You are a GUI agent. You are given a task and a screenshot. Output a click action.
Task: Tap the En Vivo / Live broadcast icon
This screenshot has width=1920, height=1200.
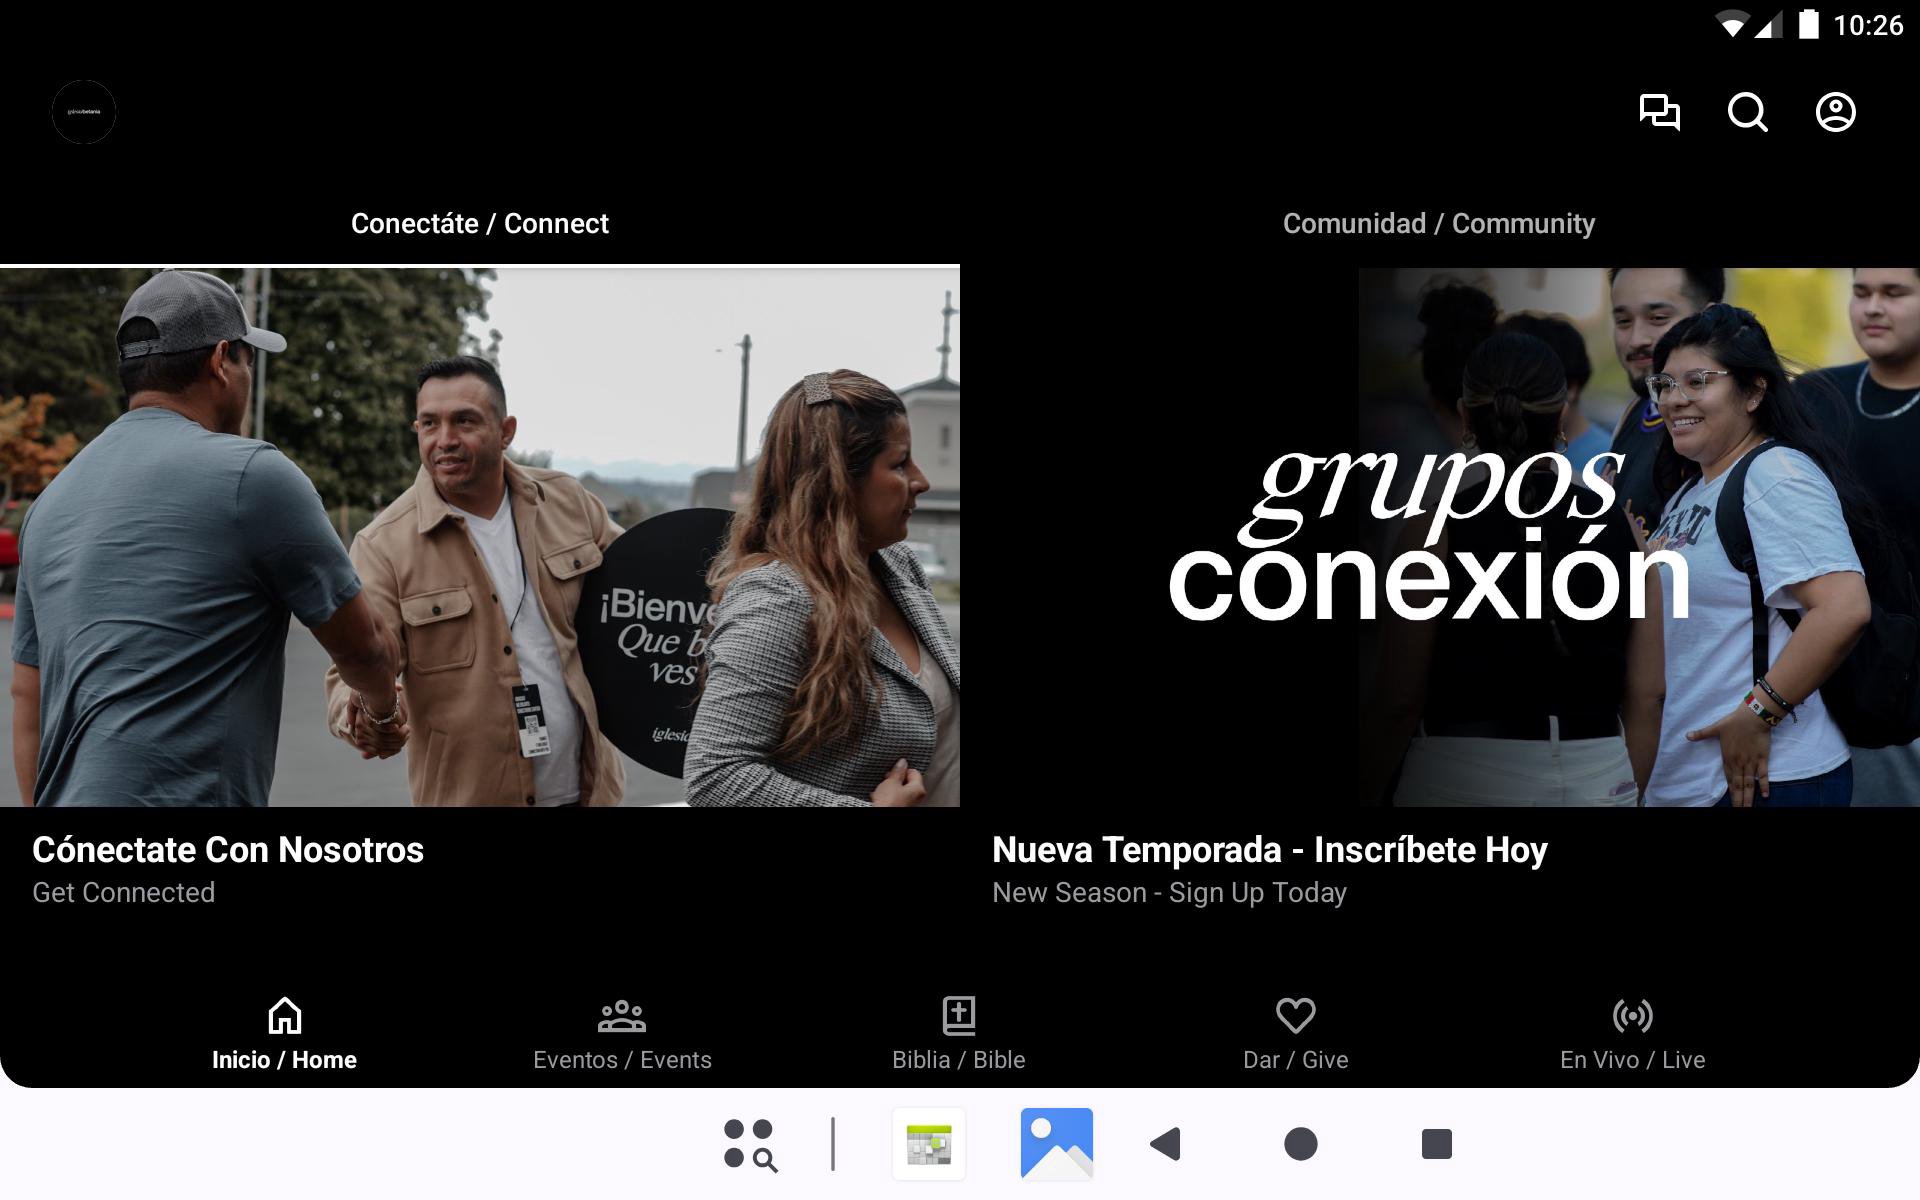coord(1632,1016)
